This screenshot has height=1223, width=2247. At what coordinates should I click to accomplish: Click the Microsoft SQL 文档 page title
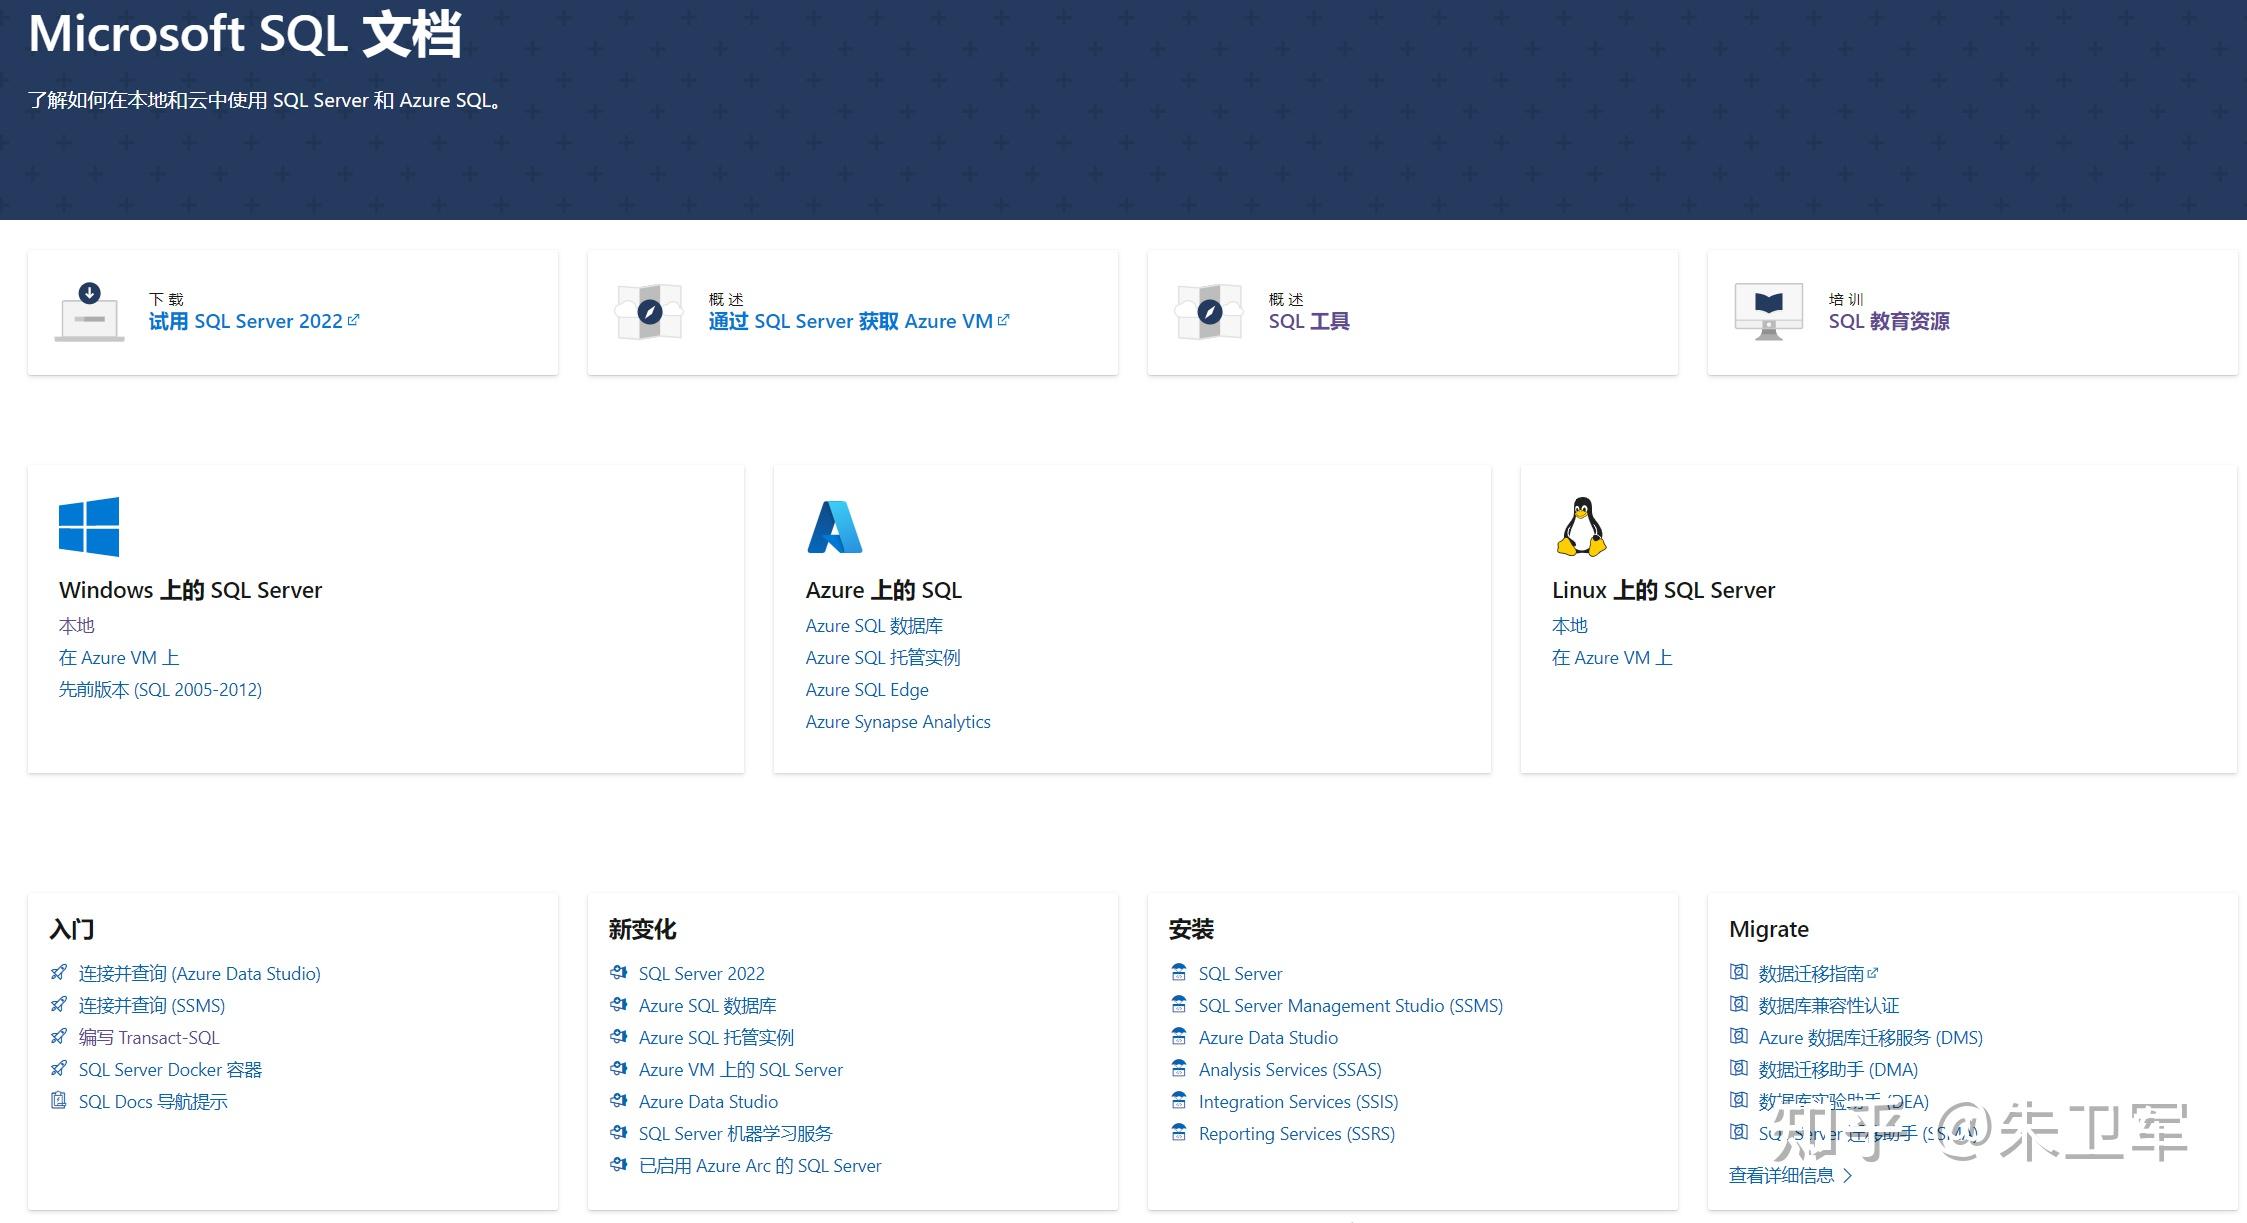[245, 34]
